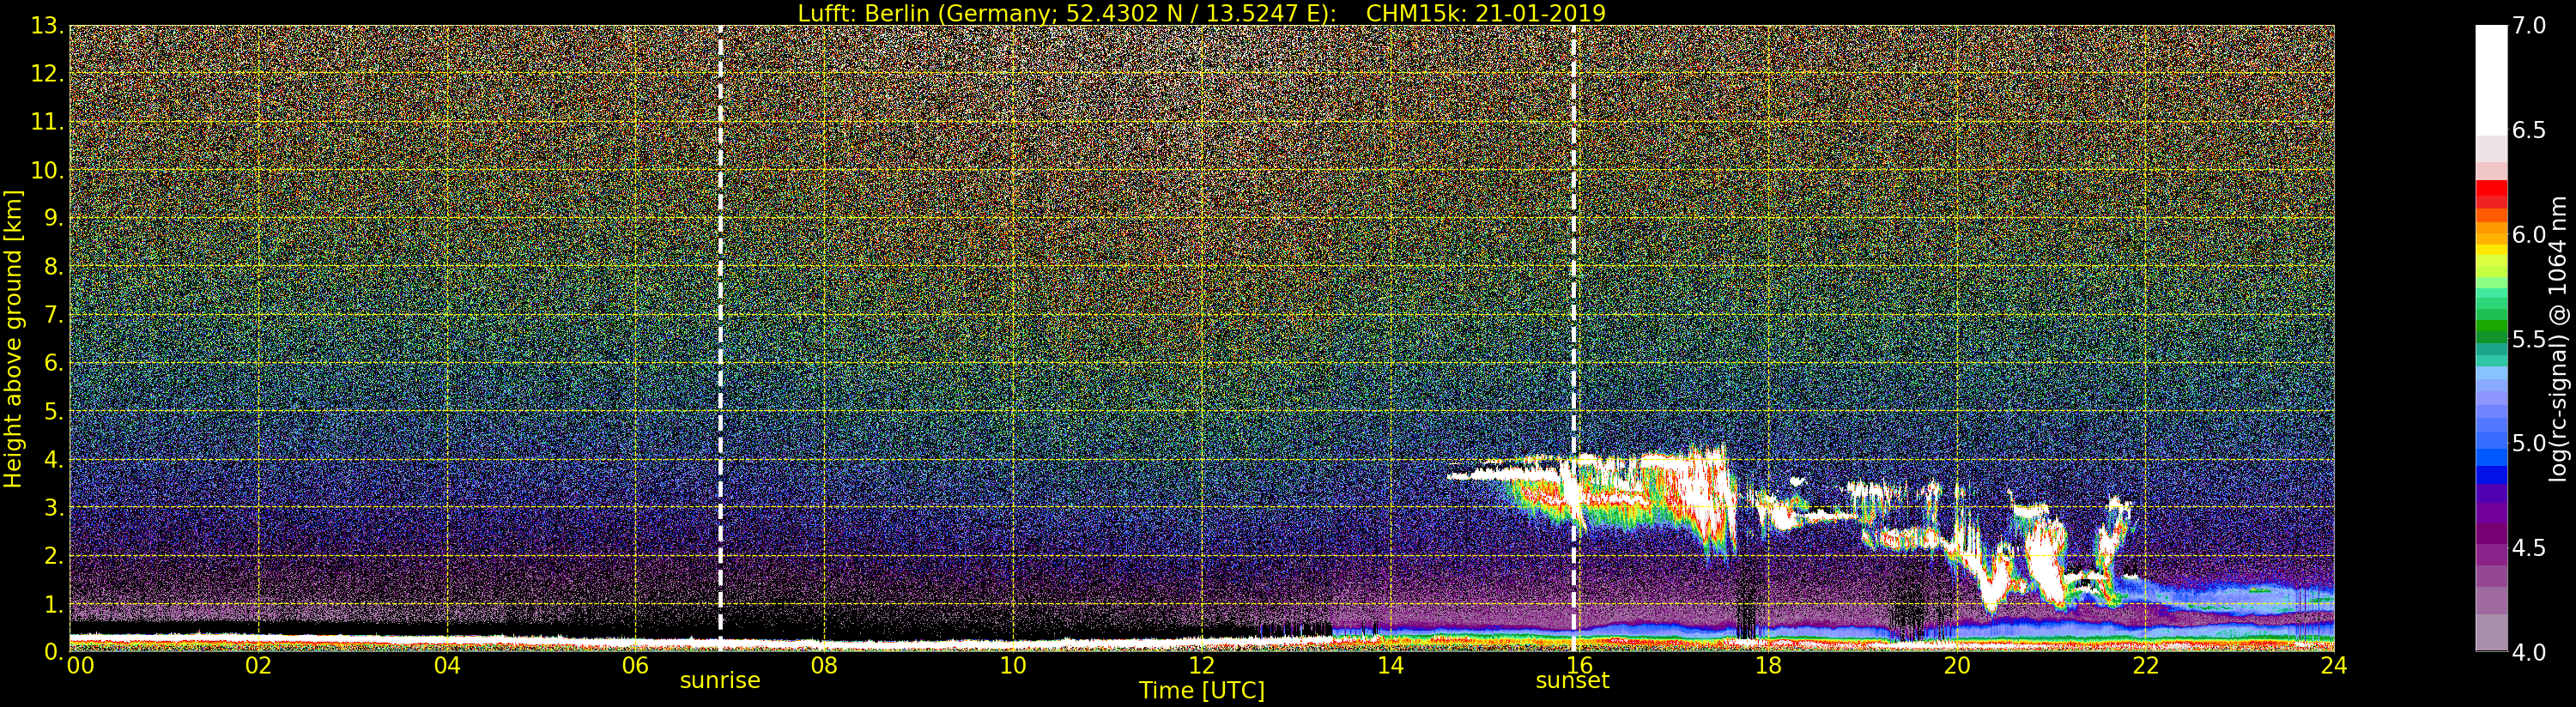Click the "4." height axis tick label
The width and height of the screenshot is (2576, 707).
tap(54, 459)
